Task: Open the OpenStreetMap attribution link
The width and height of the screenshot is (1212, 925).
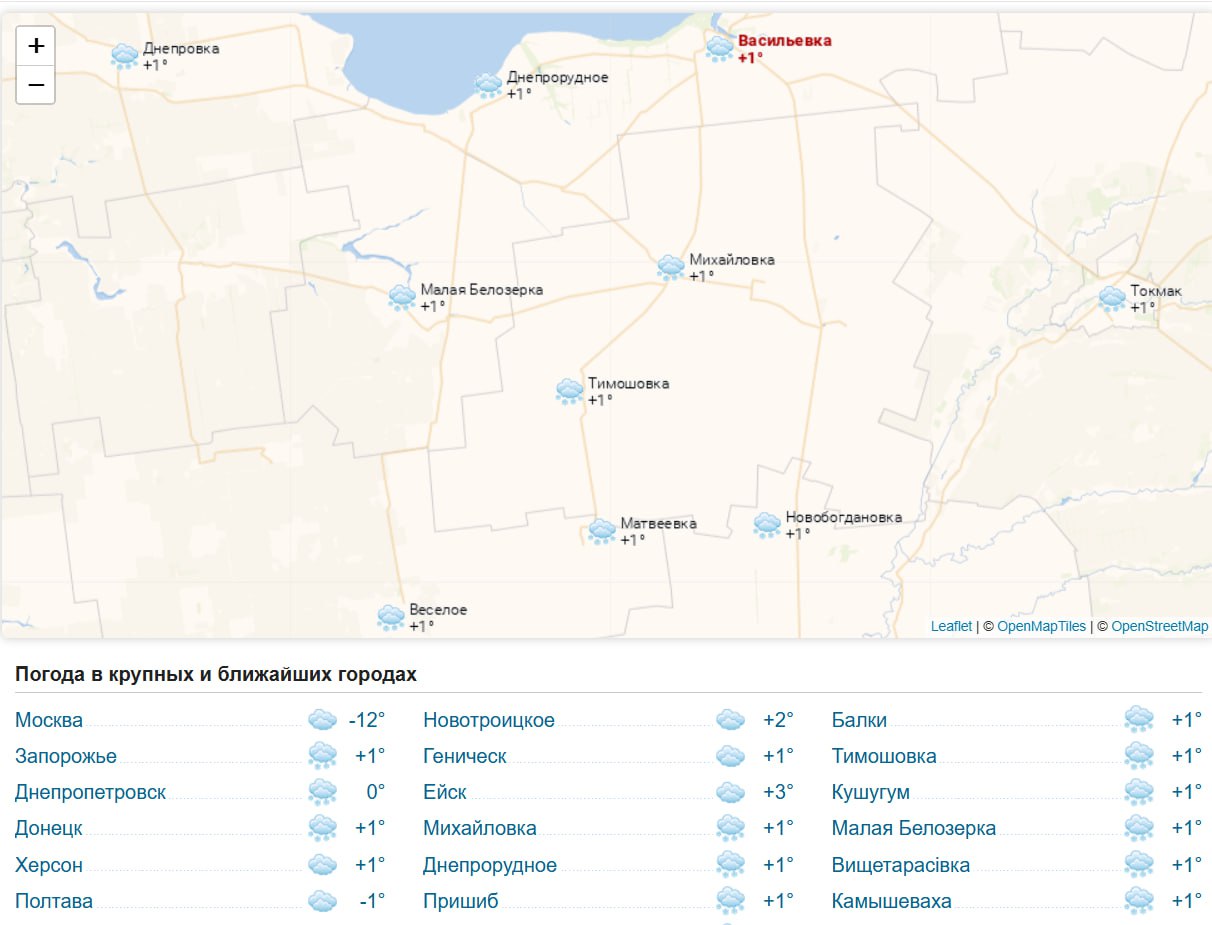Action: pyautogui.click(x=1159, y=626)
